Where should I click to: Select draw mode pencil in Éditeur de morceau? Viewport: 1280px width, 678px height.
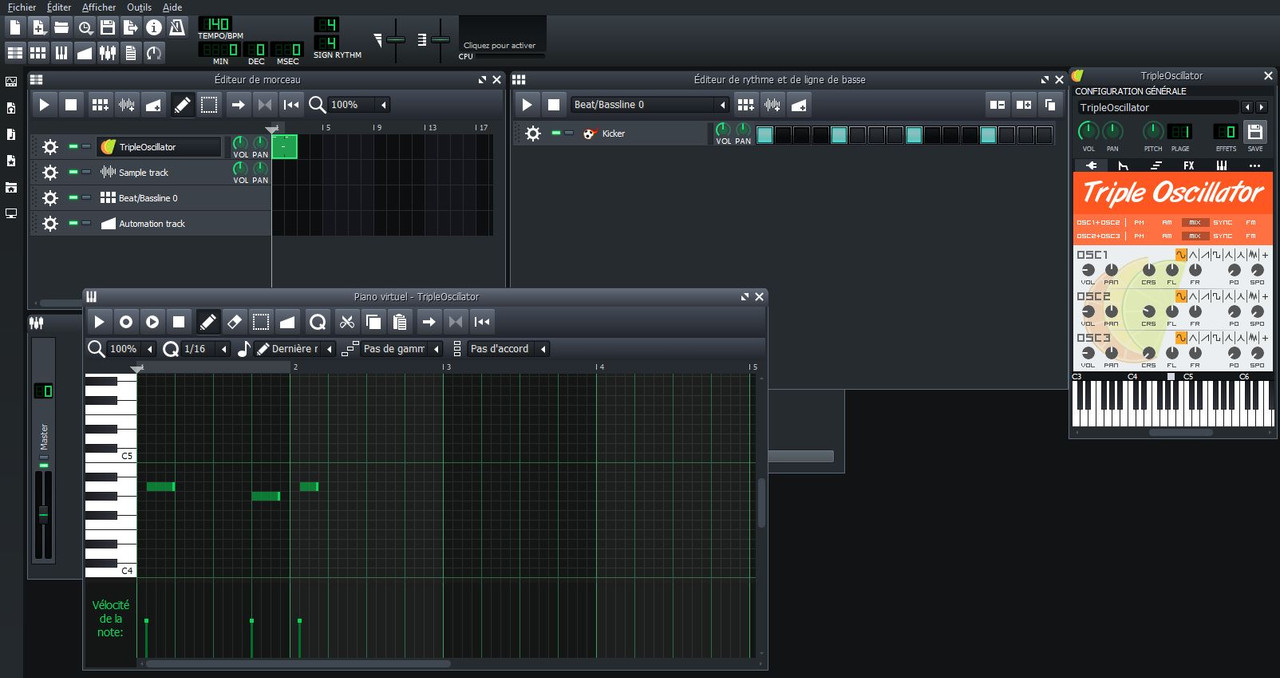(x=182, y=104)
